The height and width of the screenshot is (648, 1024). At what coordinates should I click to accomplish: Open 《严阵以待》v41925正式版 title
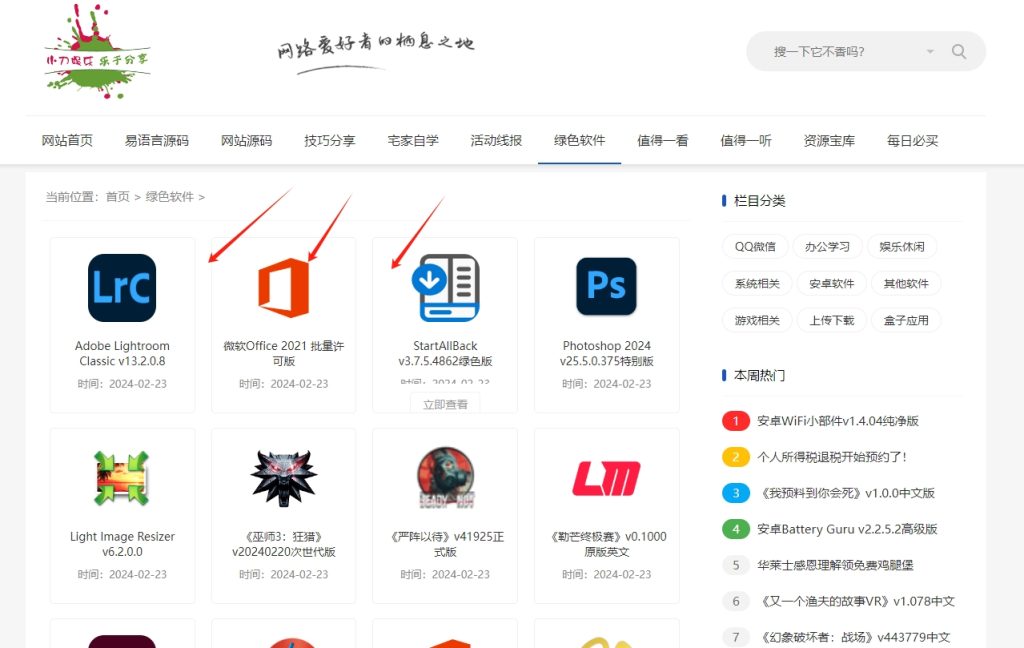click(x=445, y=544)
